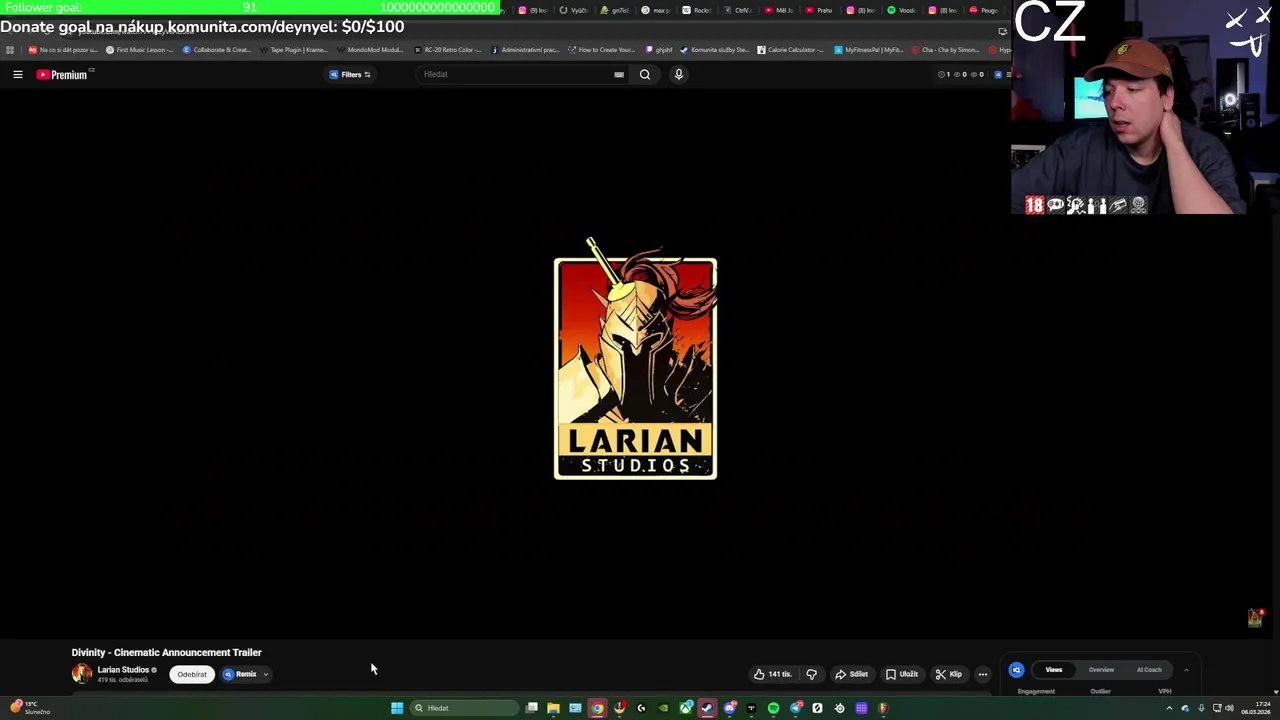
Task: Select the Outlier metric label
Action: (1100, 691)
